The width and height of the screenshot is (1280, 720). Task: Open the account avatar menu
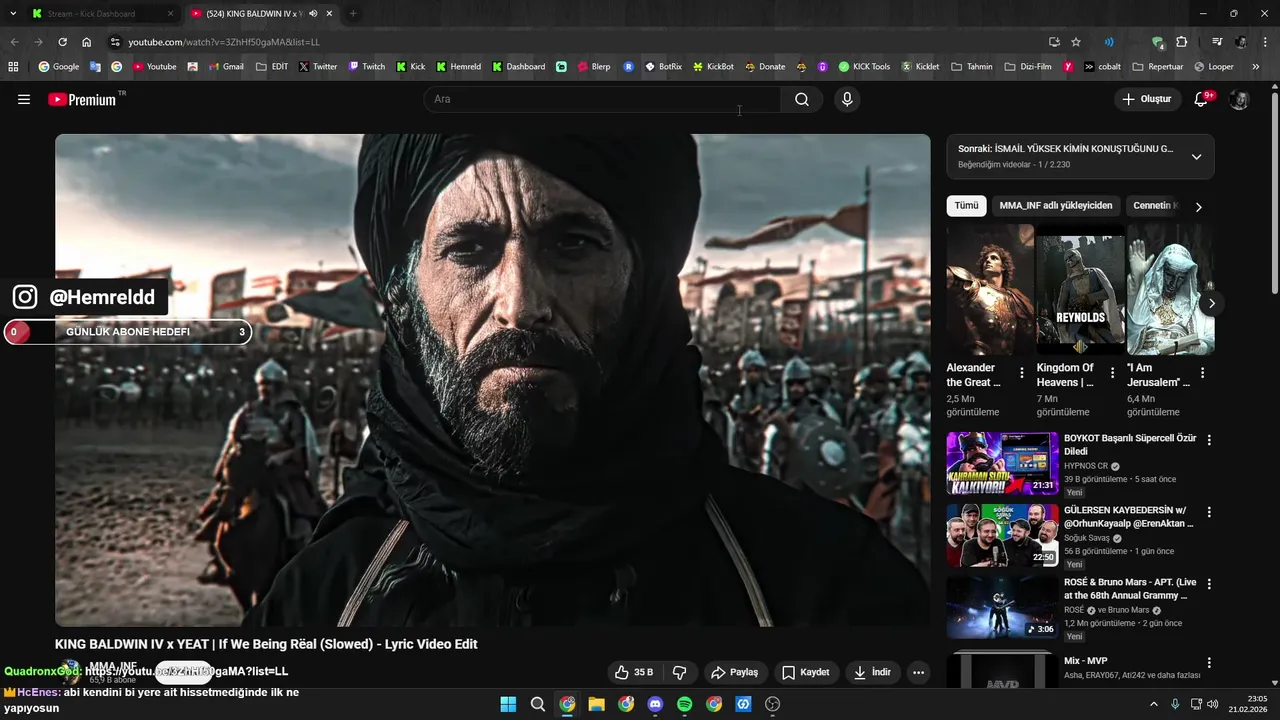[1239, 99]
